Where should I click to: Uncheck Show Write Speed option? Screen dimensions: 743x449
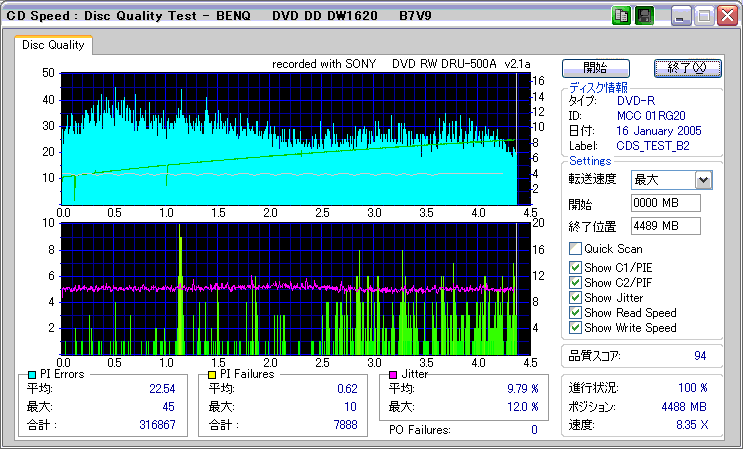coord(575,327)
